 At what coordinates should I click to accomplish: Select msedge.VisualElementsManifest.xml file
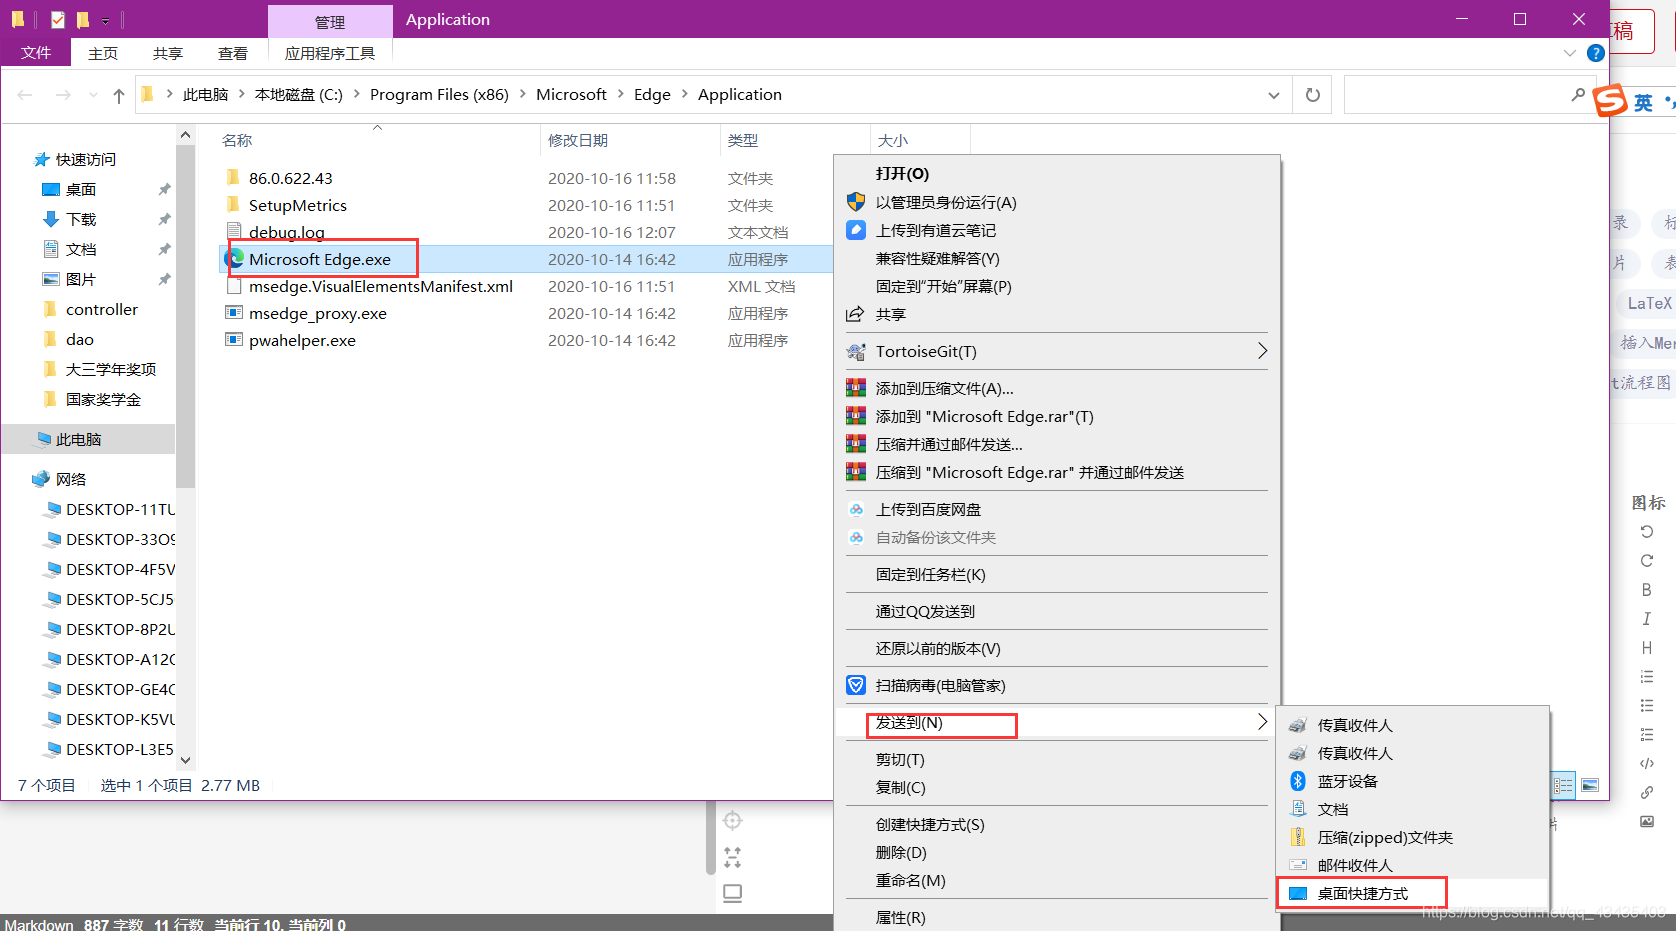pyautogui.click(x=381, y=286)
